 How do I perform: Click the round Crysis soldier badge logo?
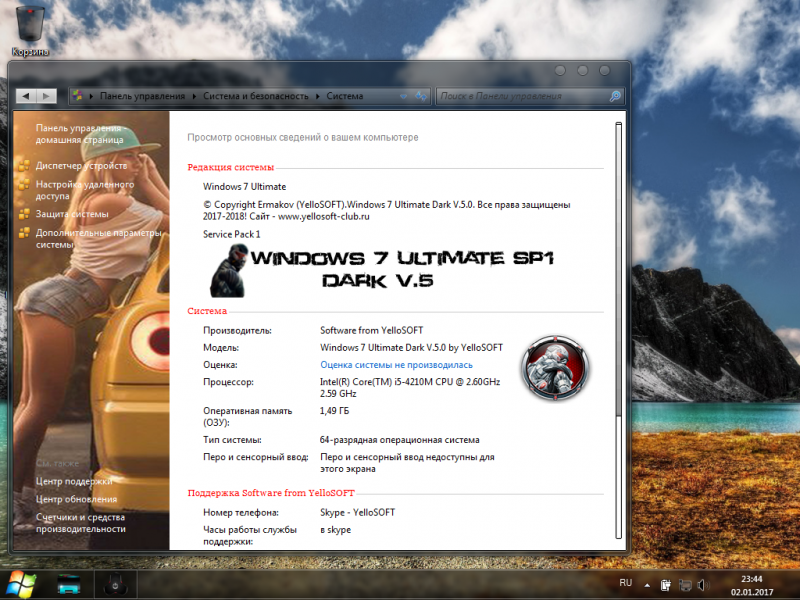point(555,367)
